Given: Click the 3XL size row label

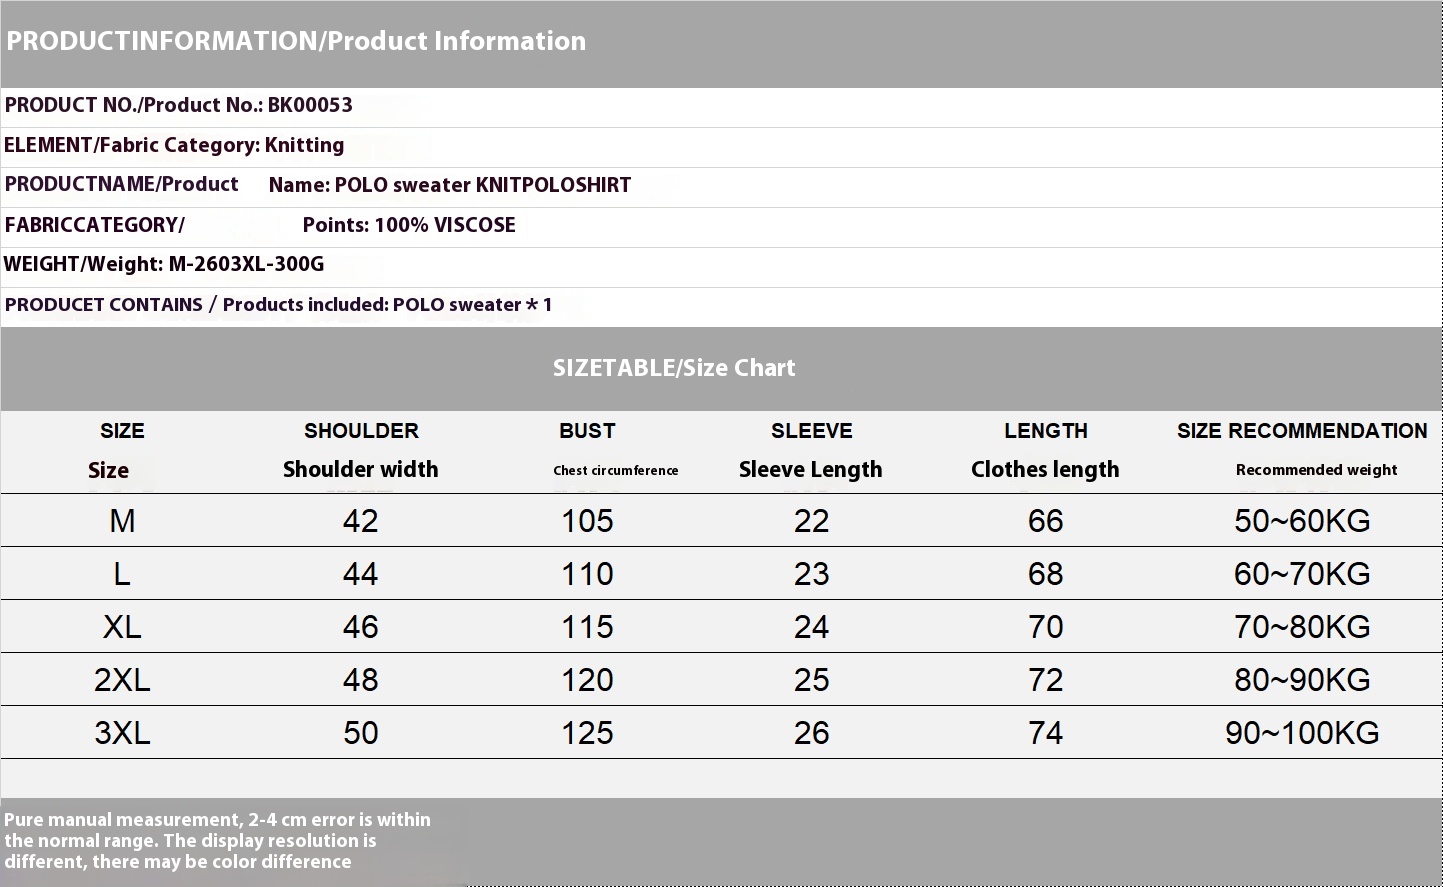Looking at the screenshot, I should pos(122,733).
